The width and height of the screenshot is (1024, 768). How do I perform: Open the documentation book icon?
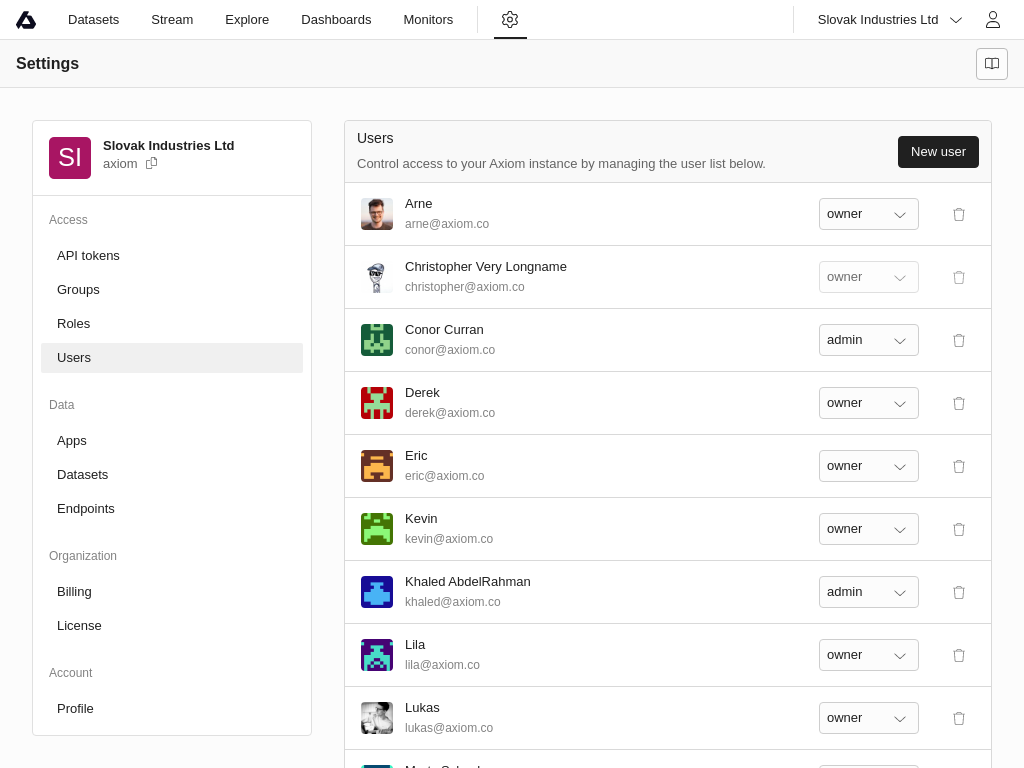[x=991, y=64]
